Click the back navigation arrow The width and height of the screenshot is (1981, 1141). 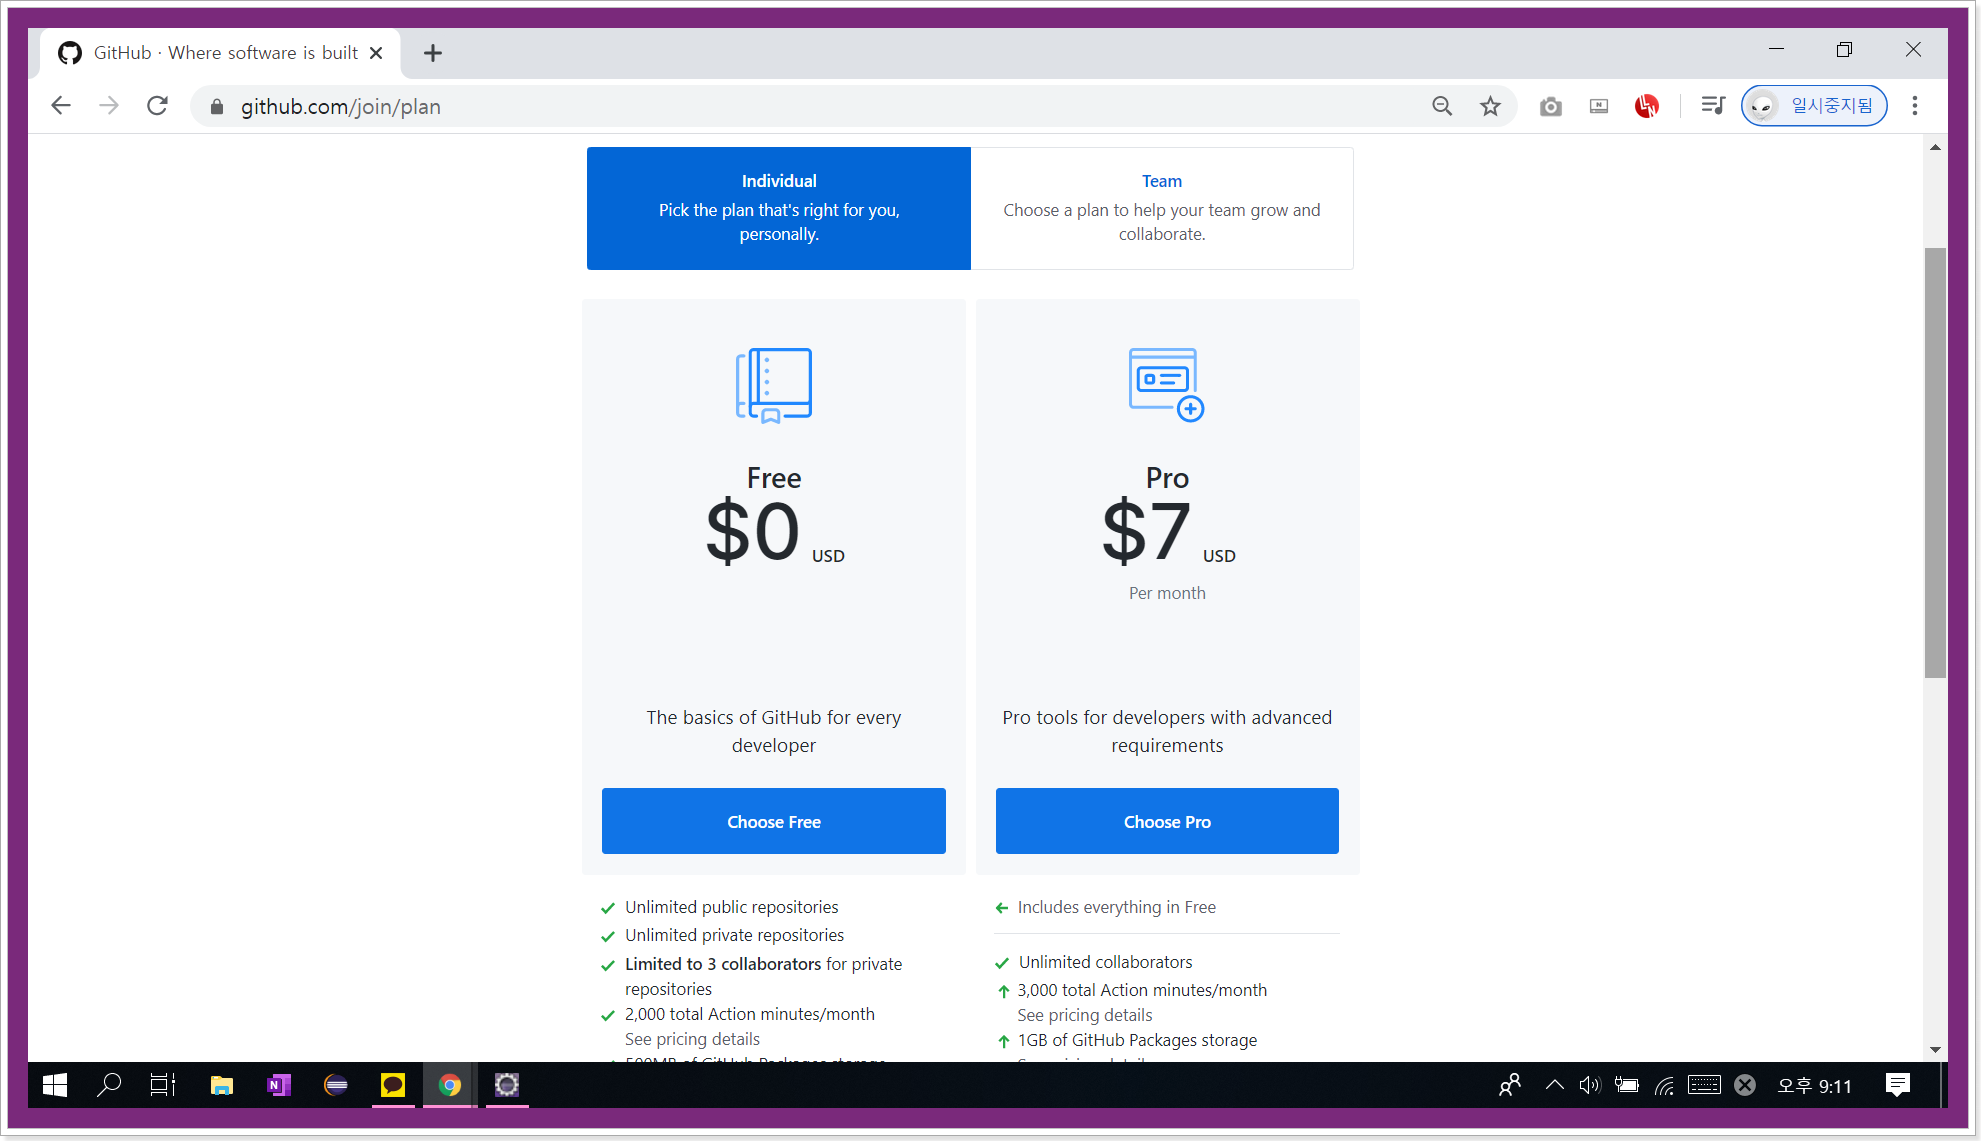(x=61, y=106)
